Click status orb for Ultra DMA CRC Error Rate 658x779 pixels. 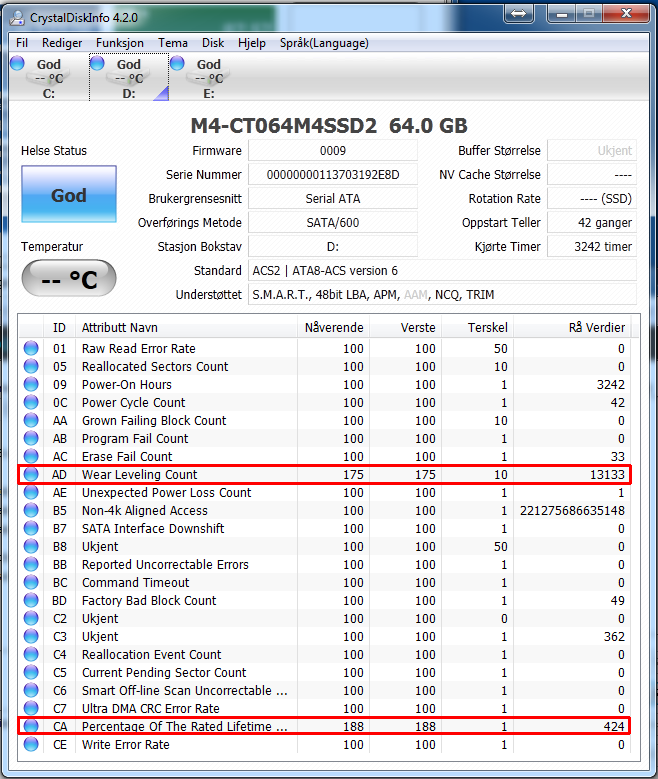pos(31,708)
